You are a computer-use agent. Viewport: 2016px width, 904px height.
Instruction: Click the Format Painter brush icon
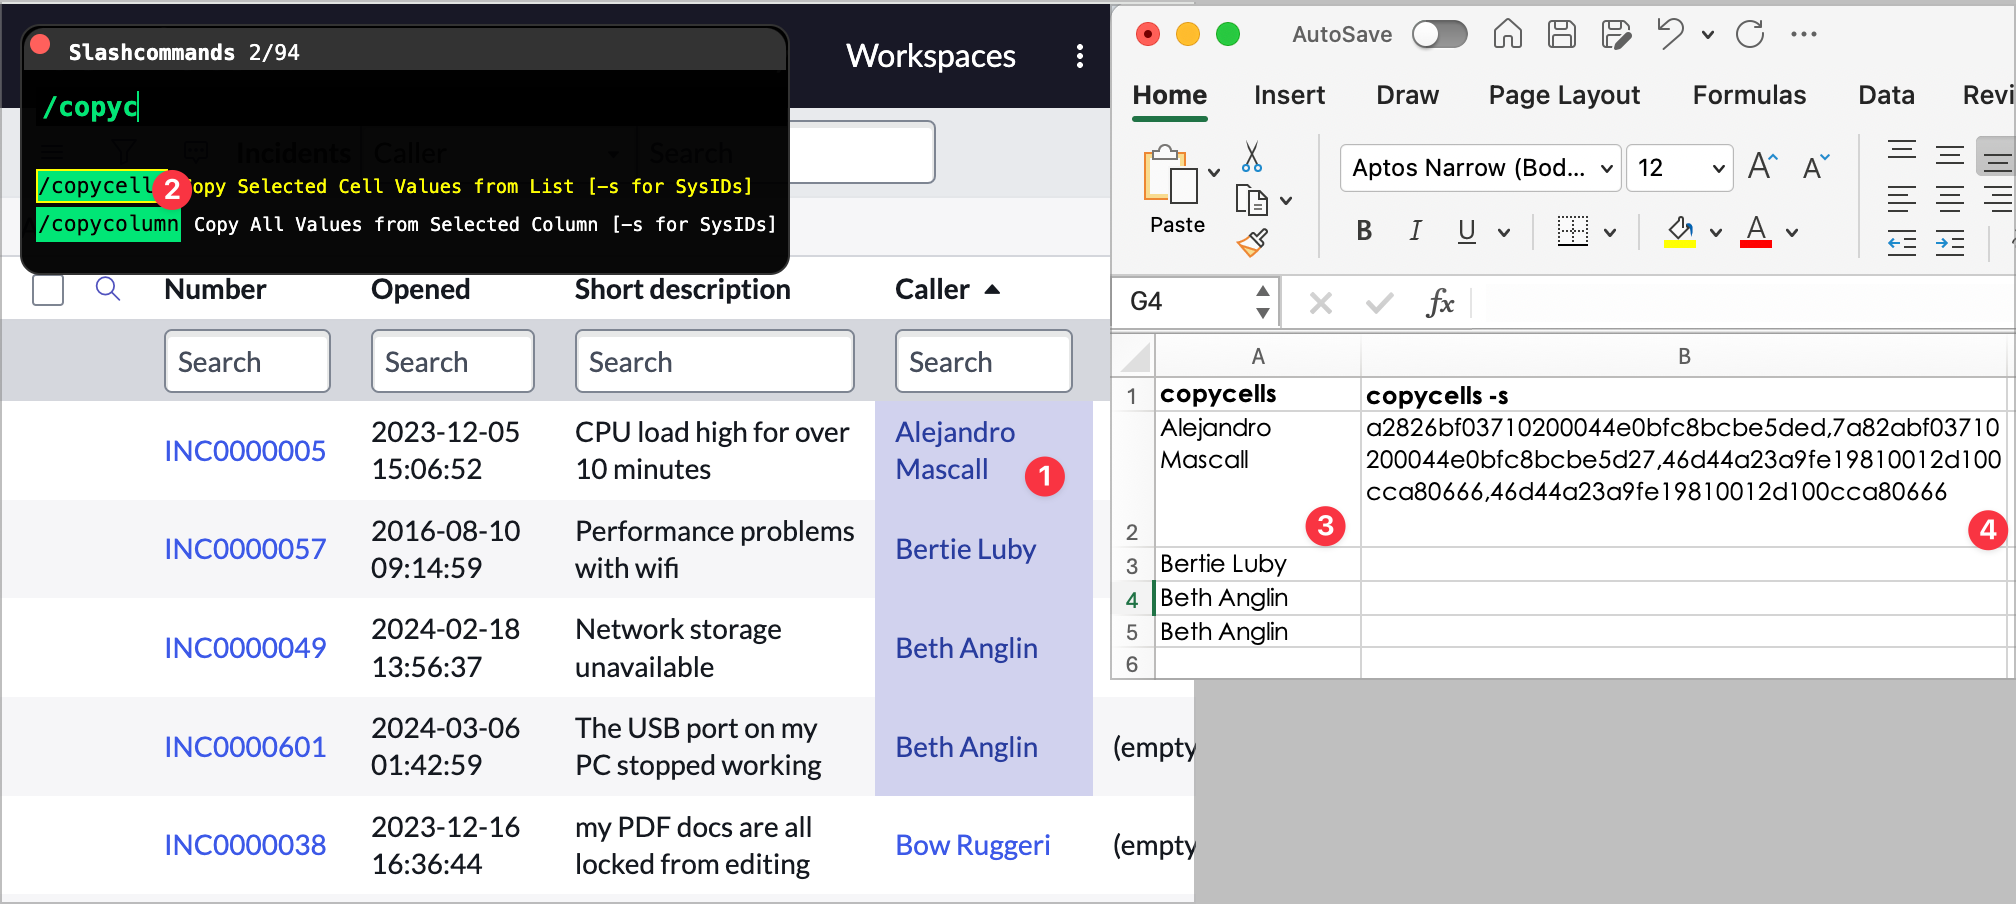point(1251,243)
